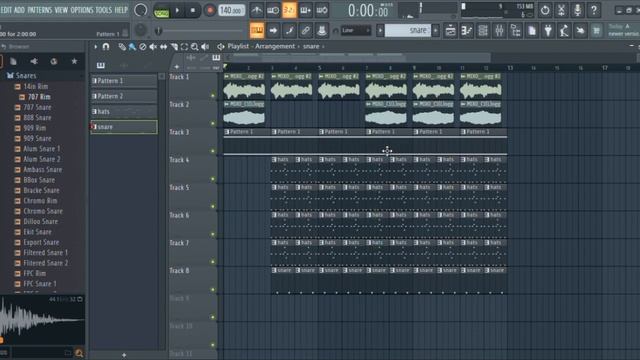The height and width of the screenshot is (360, 640).
Task: Enable overdub blend recording
Action: (305, 10)
